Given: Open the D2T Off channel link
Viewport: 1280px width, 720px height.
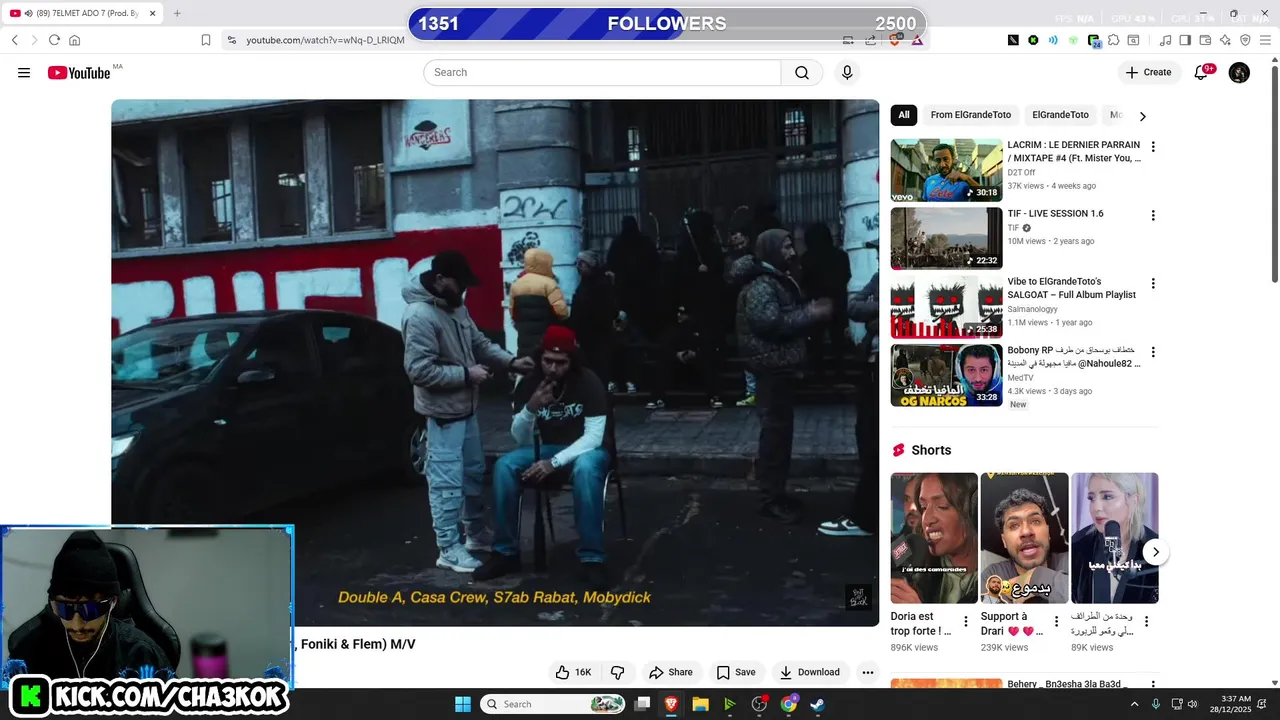Looking at the screenshot, I should (x=1021, y=173).
